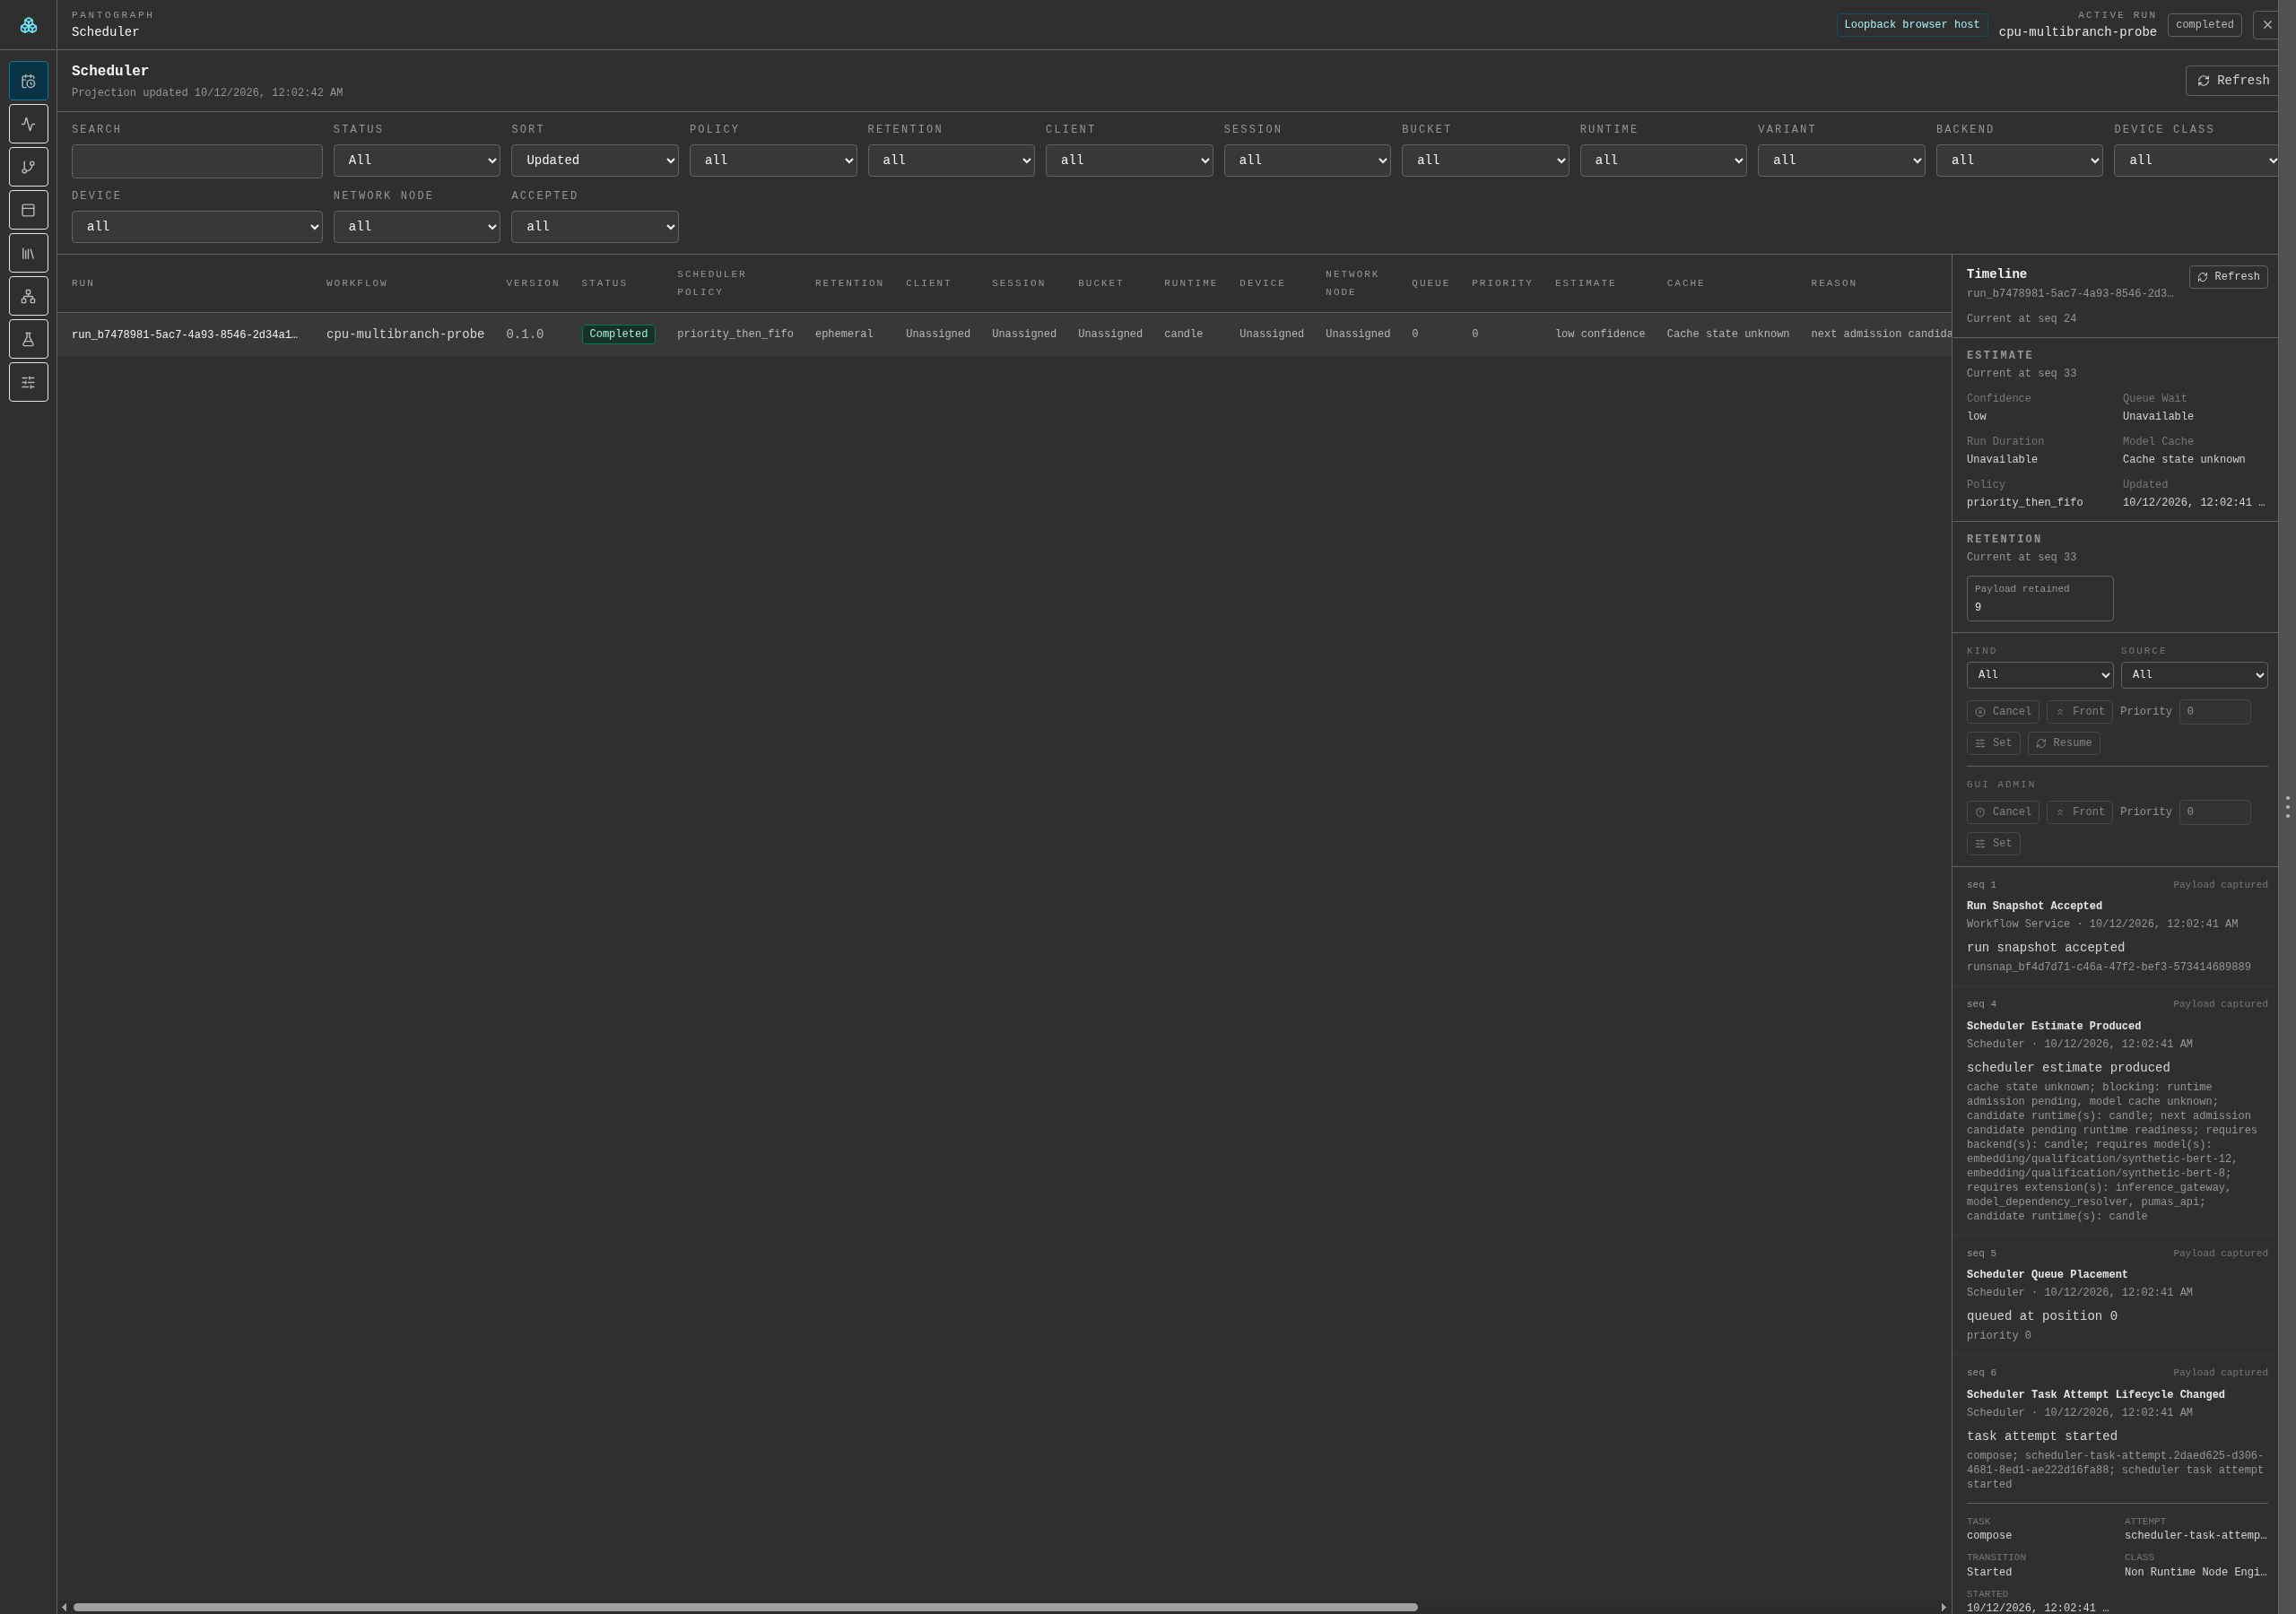Open the Accepted filter dropdown
The width and height of the screenshot is (2296, 1614).
595,227
